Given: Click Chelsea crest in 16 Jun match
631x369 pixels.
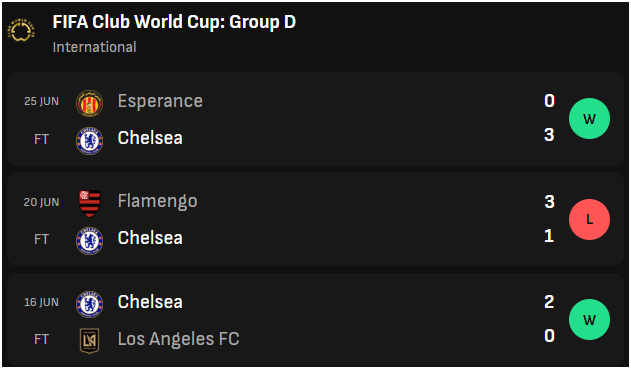Looking at the screenshot, I should click(89, 304).
